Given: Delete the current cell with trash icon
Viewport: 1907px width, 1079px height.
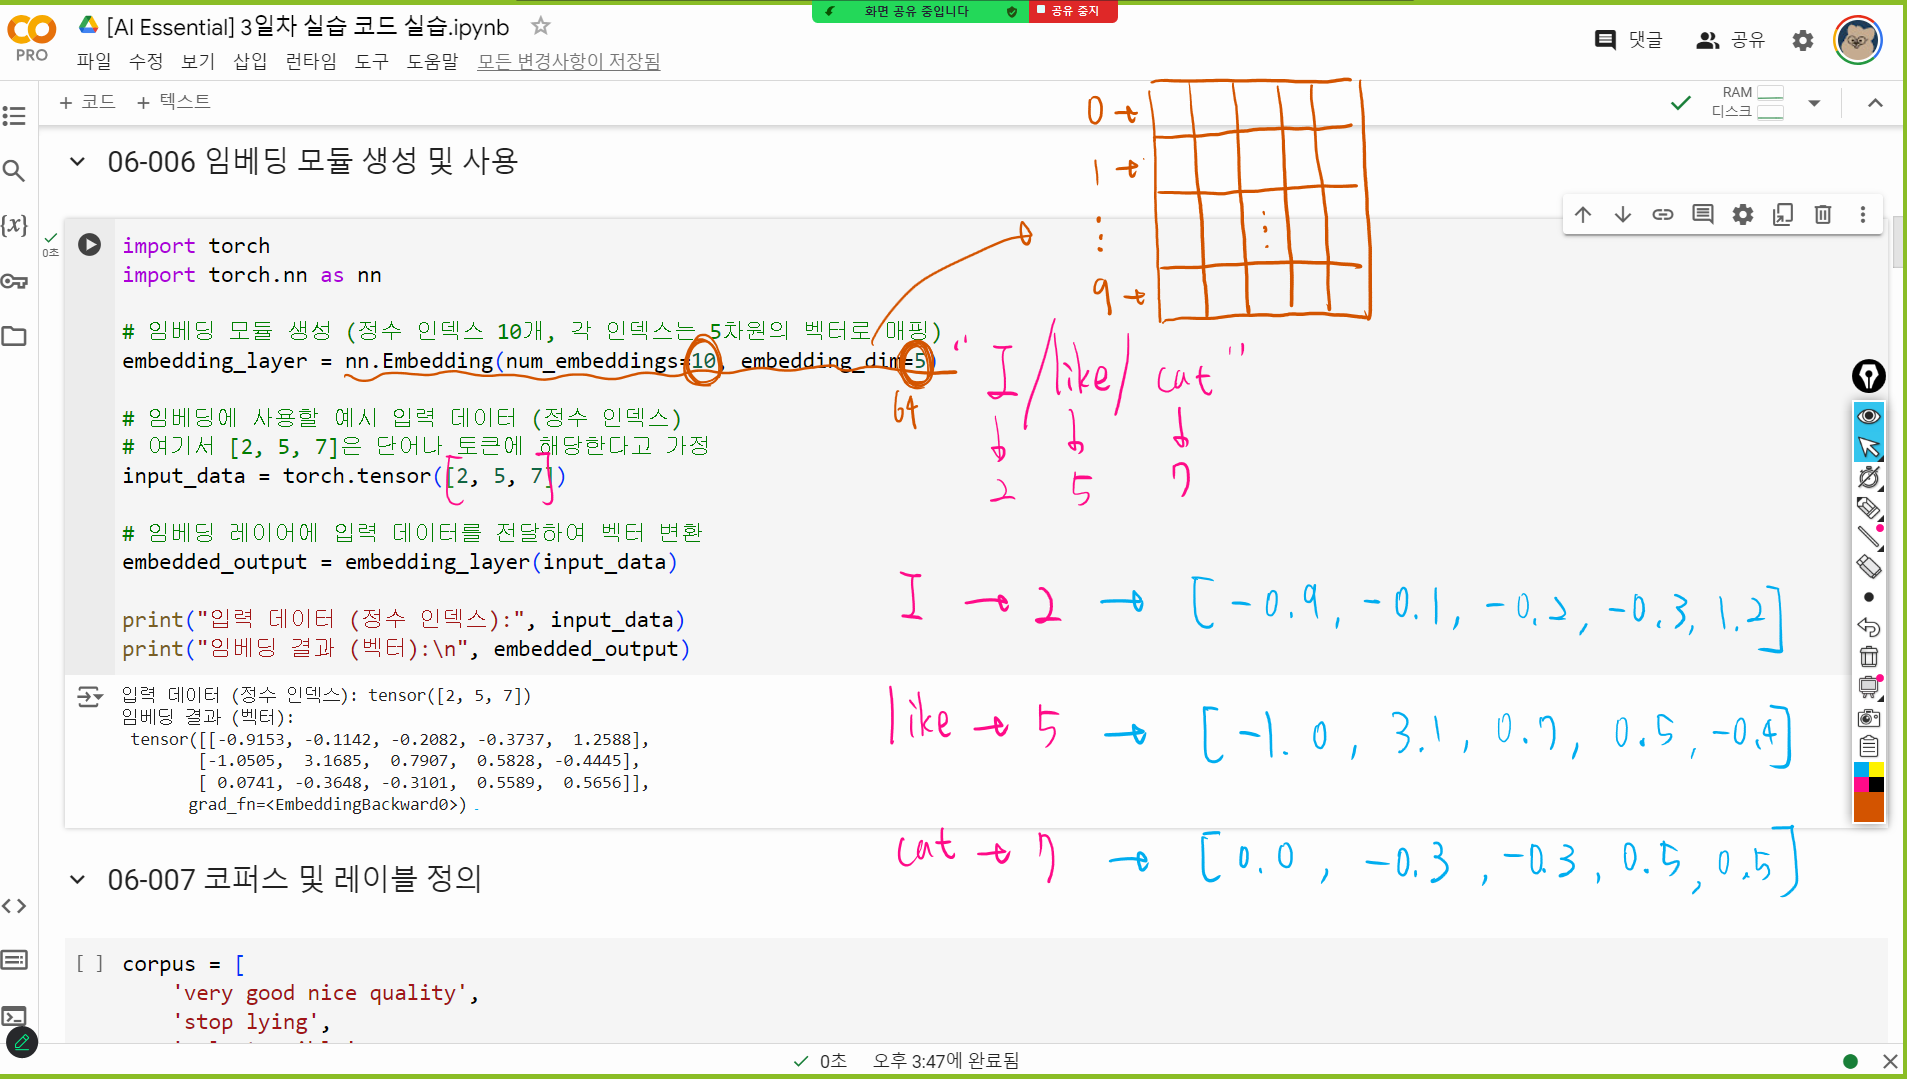Looking at the screenshot, I should pyautogui.click(x=1822, y=215).
